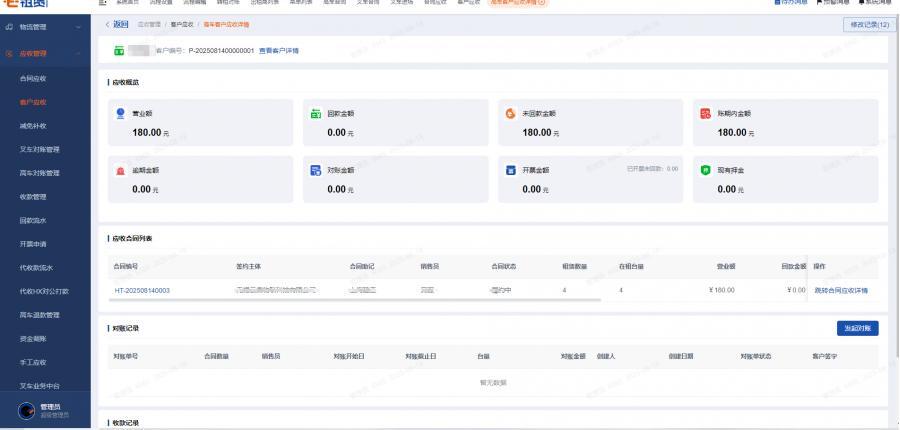The width and height of the screenshot is (900, 430).
Task: Click the 对账金额 blue icon
Action: (316, 170)
